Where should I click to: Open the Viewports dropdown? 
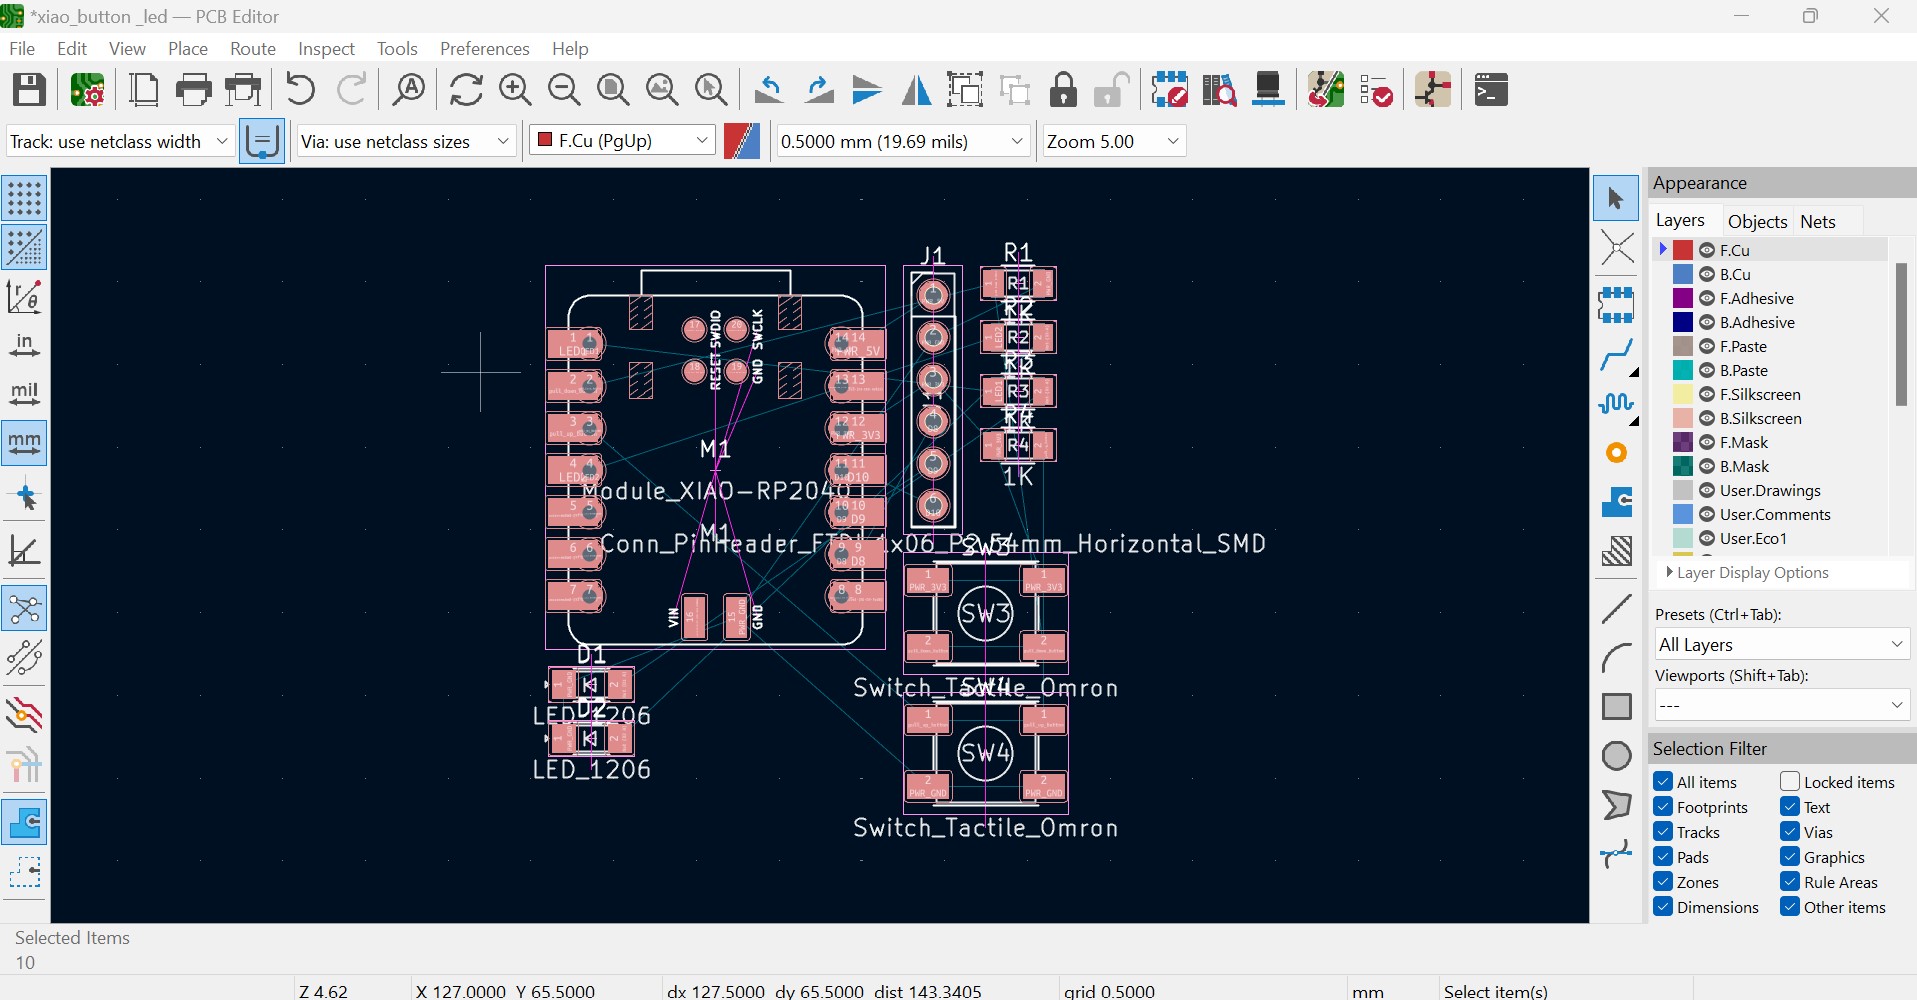pyautogui.click(x=1782, y=705)
